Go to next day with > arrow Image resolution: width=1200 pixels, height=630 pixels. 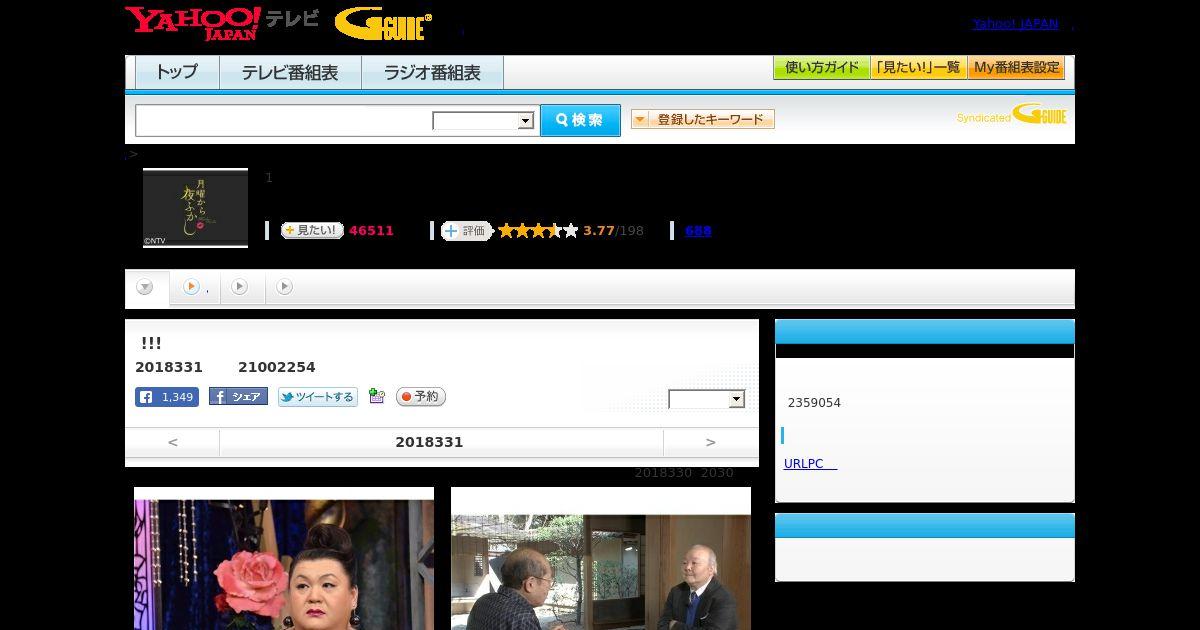coord(711,442)
